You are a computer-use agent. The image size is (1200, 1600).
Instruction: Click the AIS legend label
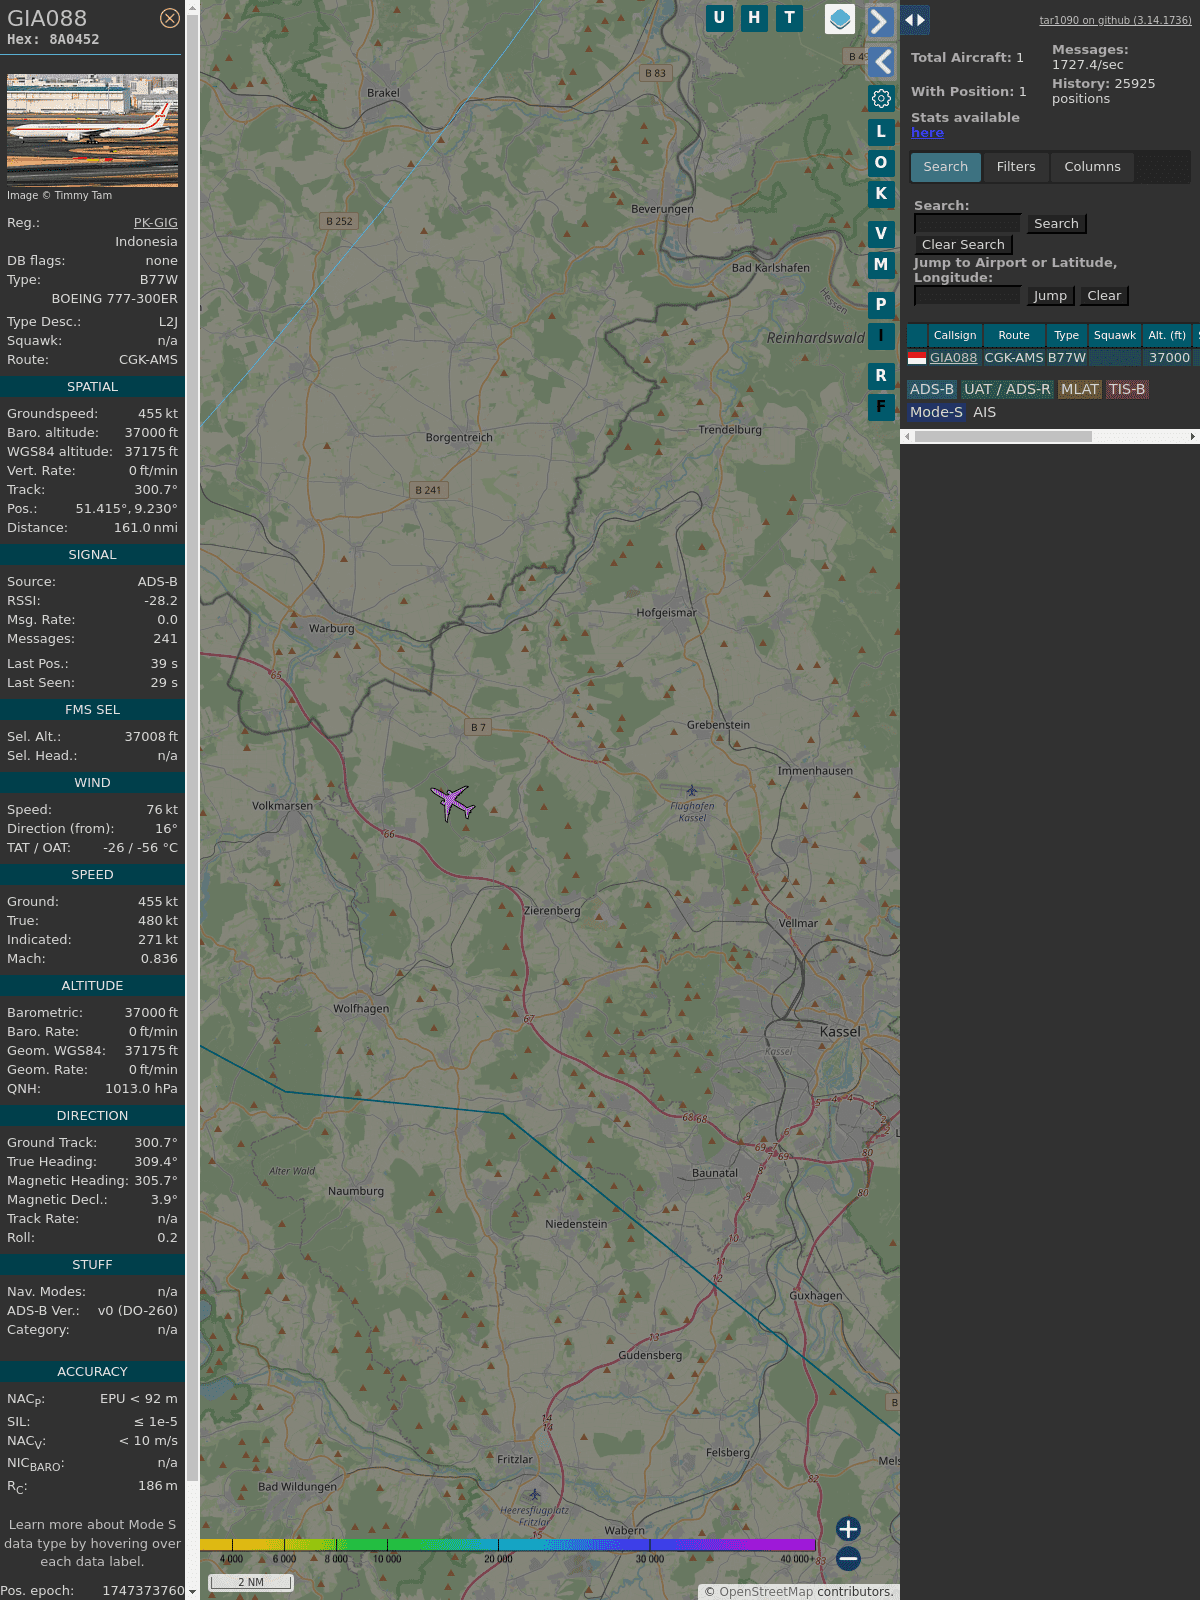(985, 412)
